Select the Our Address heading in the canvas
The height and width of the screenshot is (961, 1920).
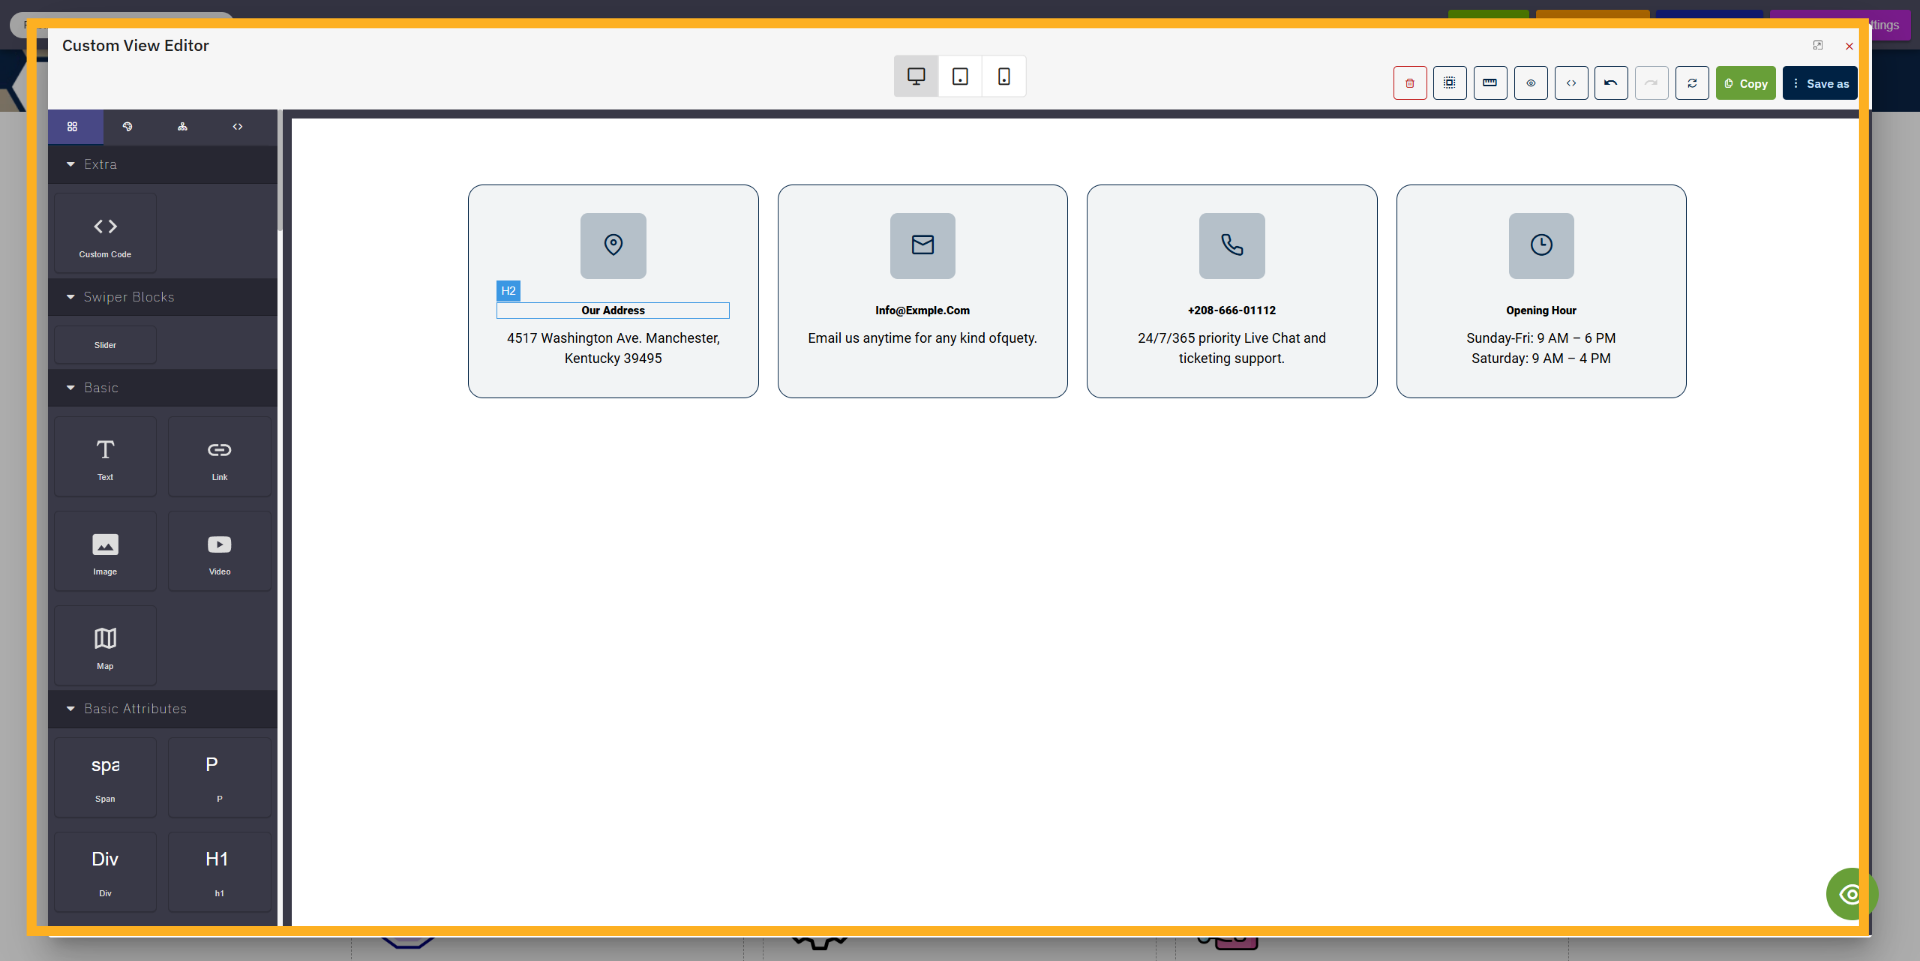pyautogui.click(x=613, y=310)
